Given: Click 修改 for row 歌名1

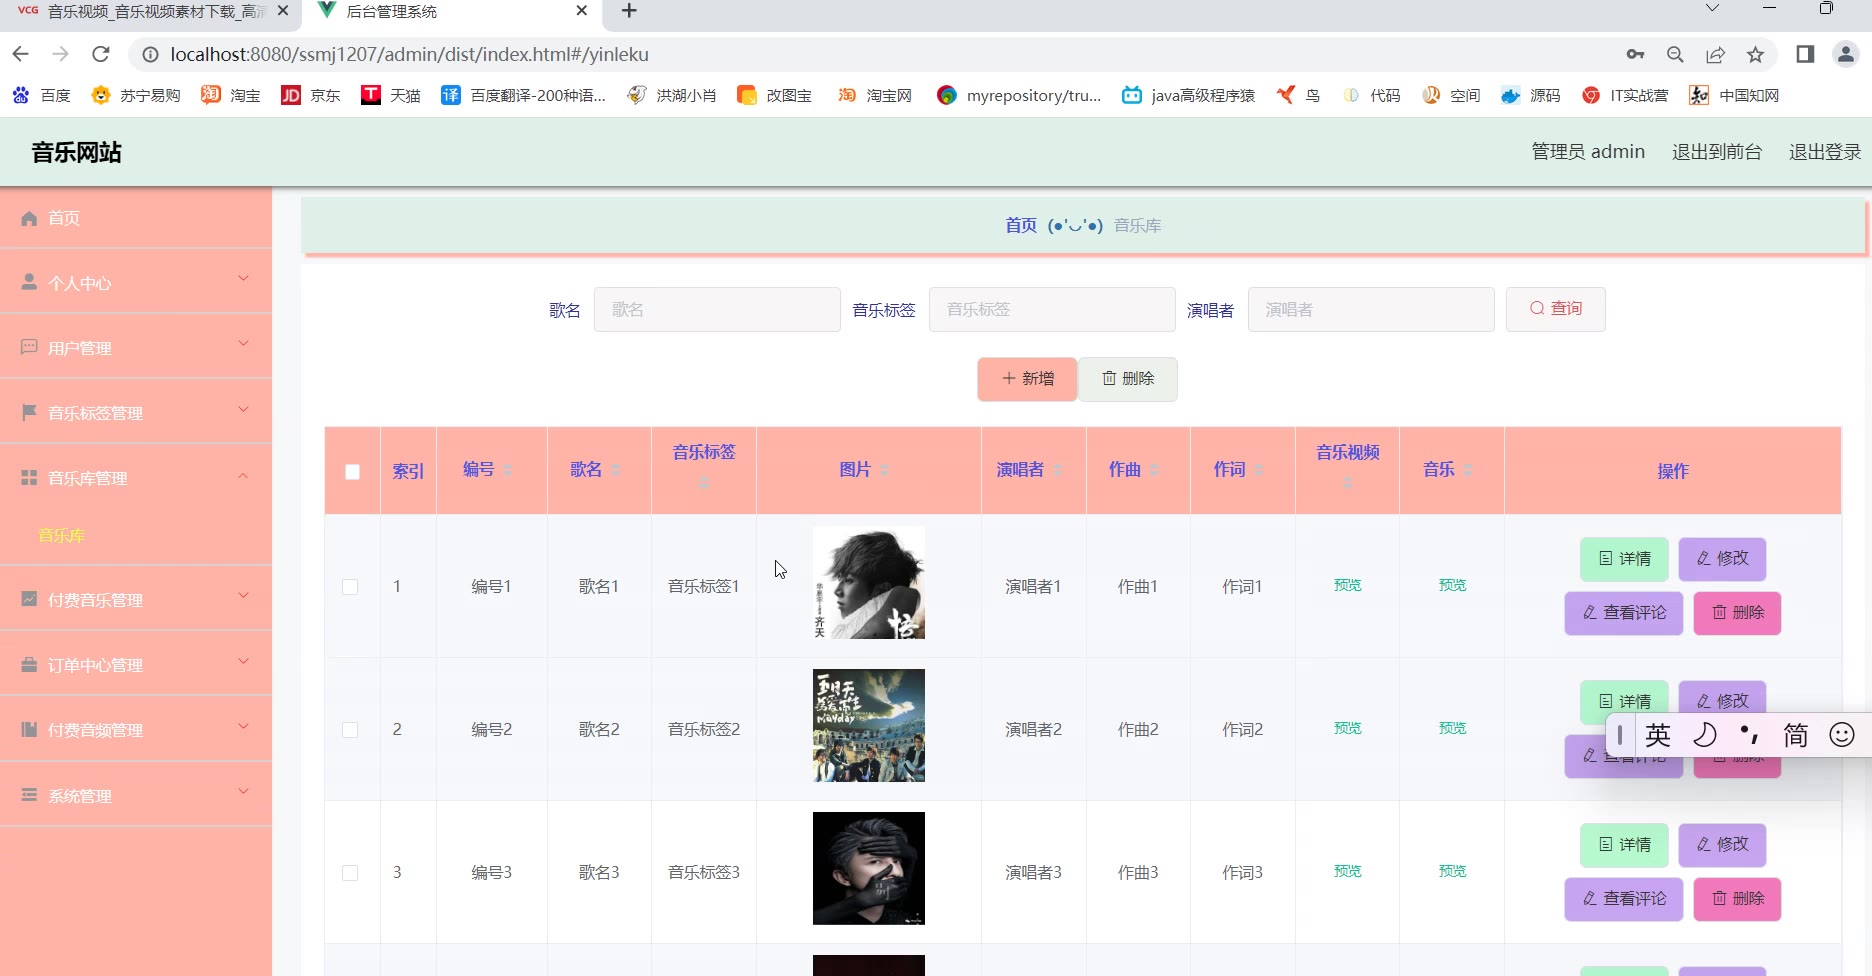Looking at the screenshot, I should pyautogui.click(x=1722, y=559).
